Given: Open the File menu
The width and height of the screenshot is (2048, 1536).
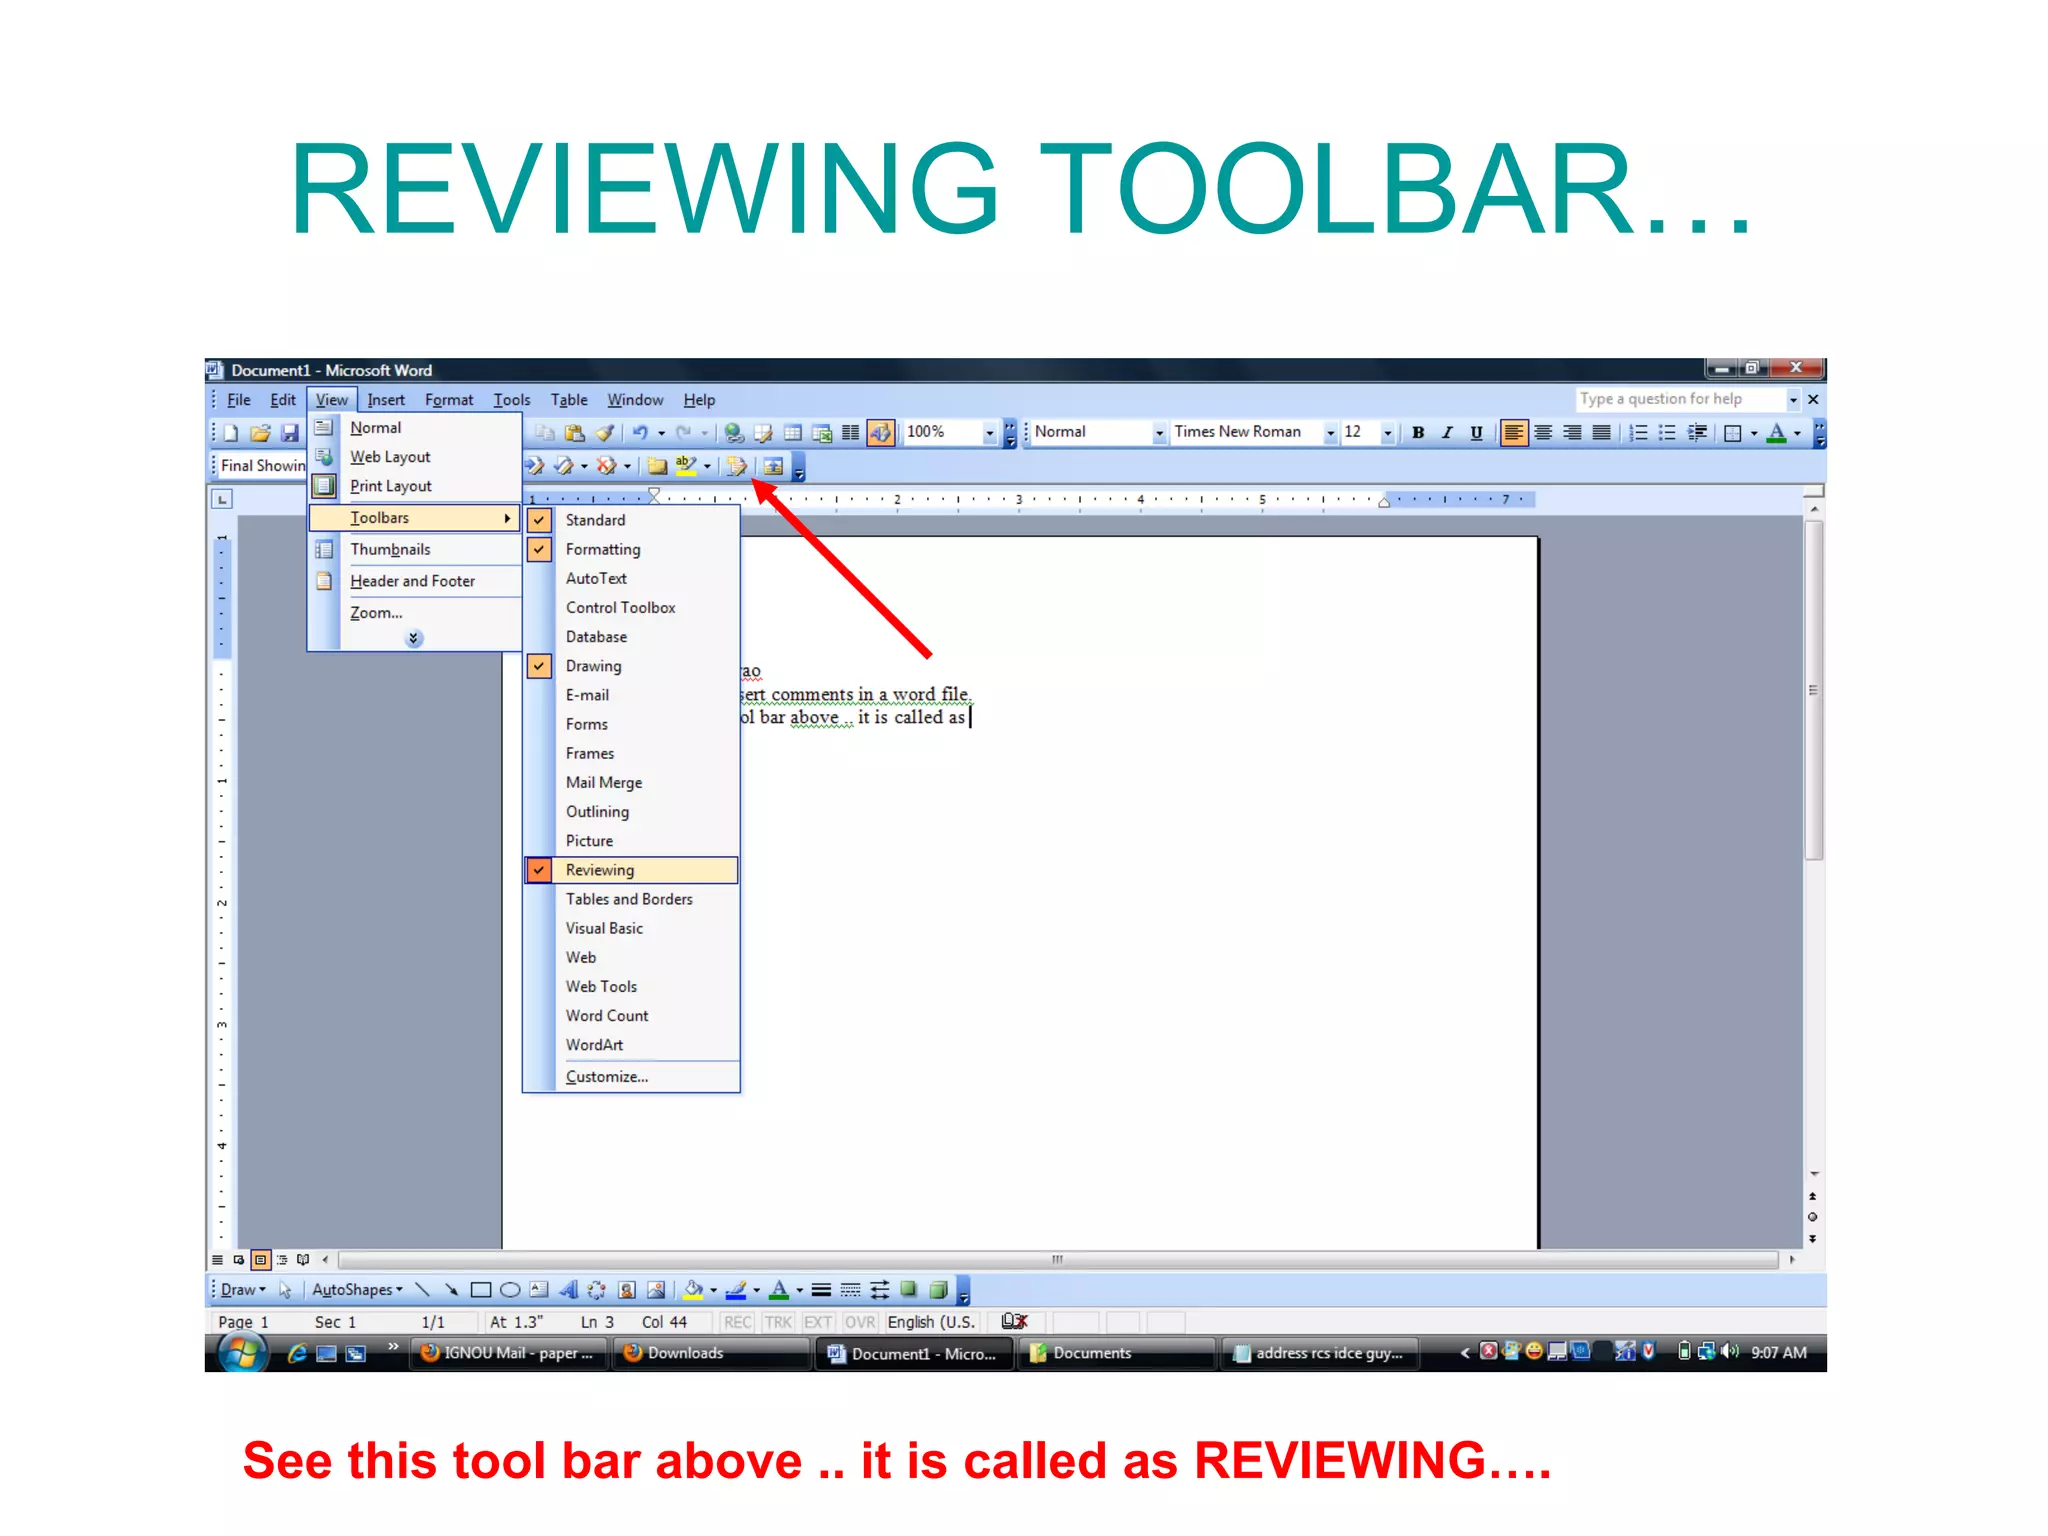Looking at the screenshot, I should [x=239, y=400].
